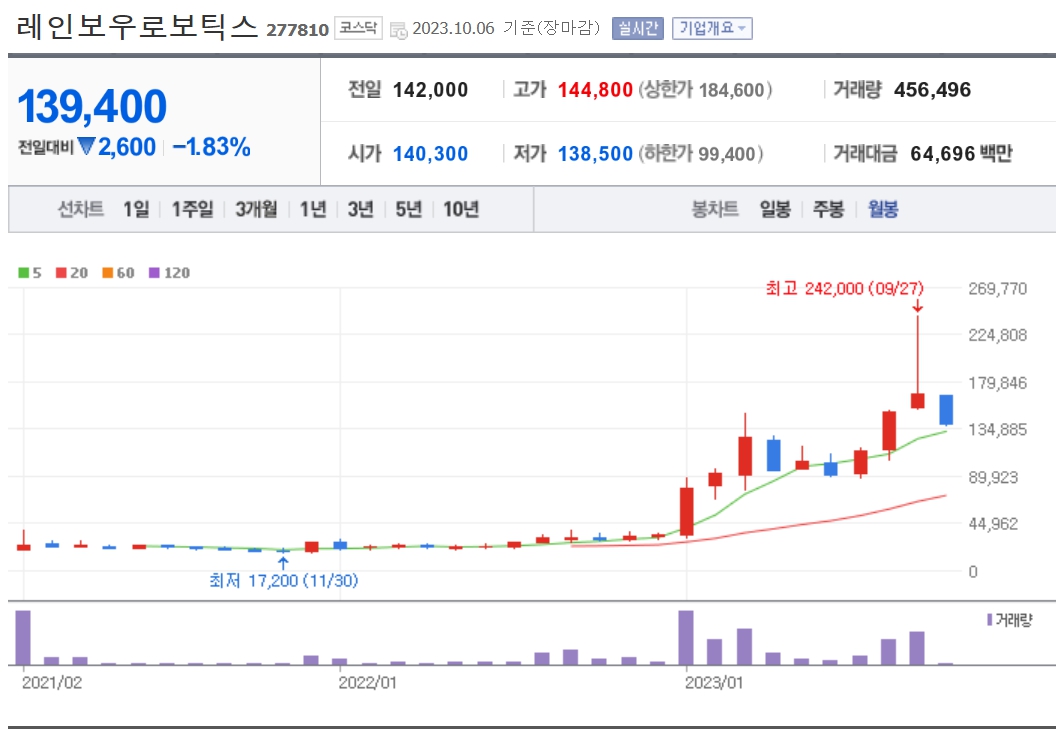
Task: Switch to the 5년 line chart
Action: pyautogui.click(x=408, y=209)
